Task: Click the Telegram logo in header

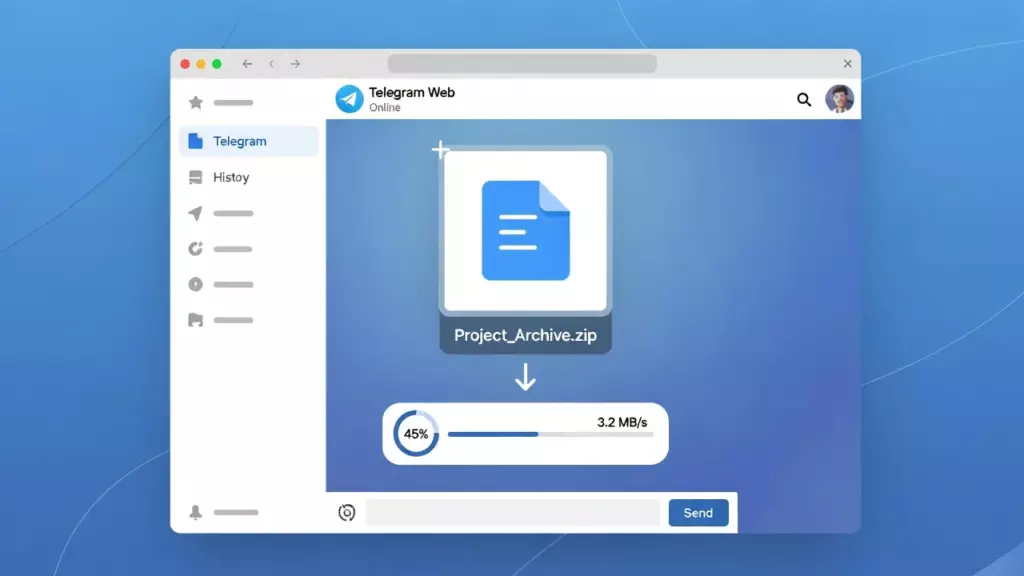Action: [349, 98]
